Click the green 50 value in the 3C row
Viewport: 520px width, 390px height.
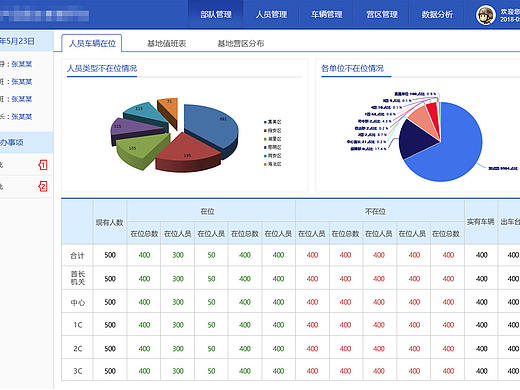point(211,371)
